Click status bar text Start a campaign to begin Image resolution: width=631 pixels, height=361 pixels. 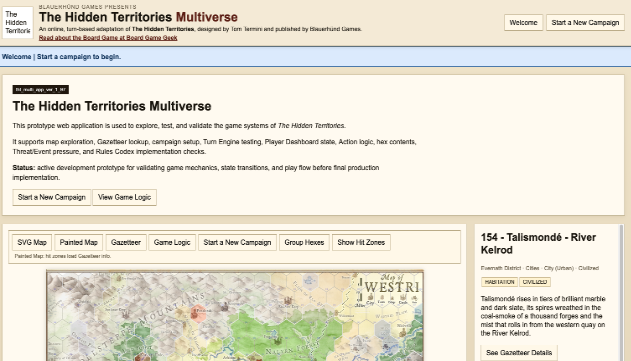point(79,57)
